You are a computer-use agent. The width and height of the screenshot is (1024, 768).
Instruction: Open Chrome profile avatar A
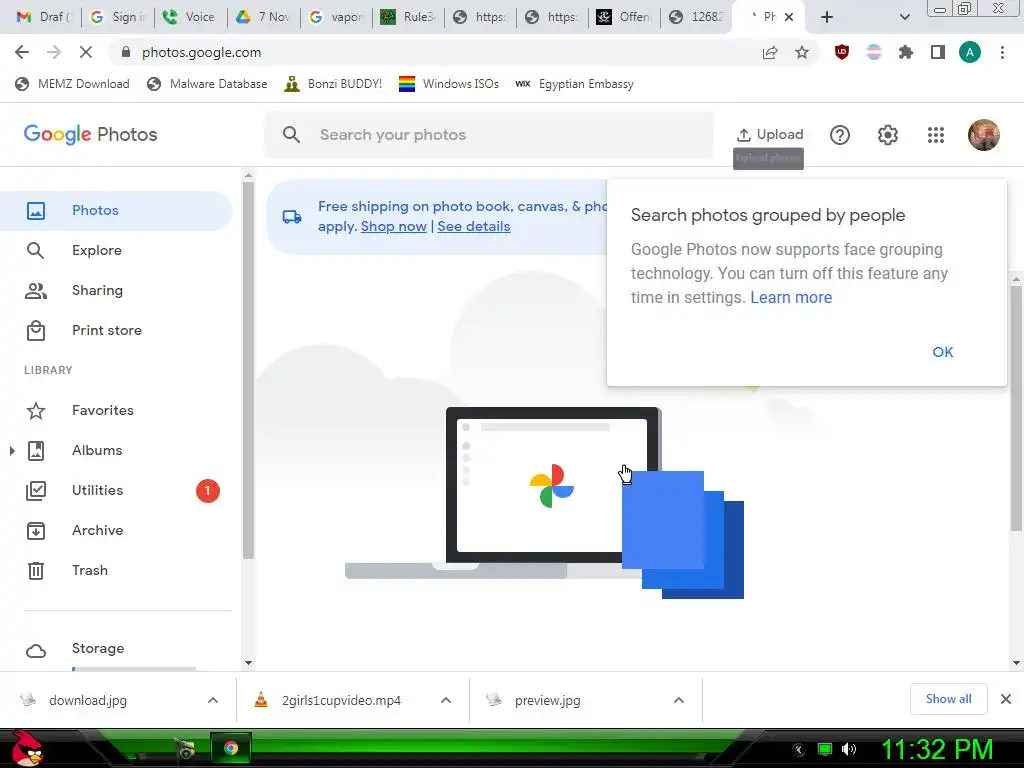[970, 52]
